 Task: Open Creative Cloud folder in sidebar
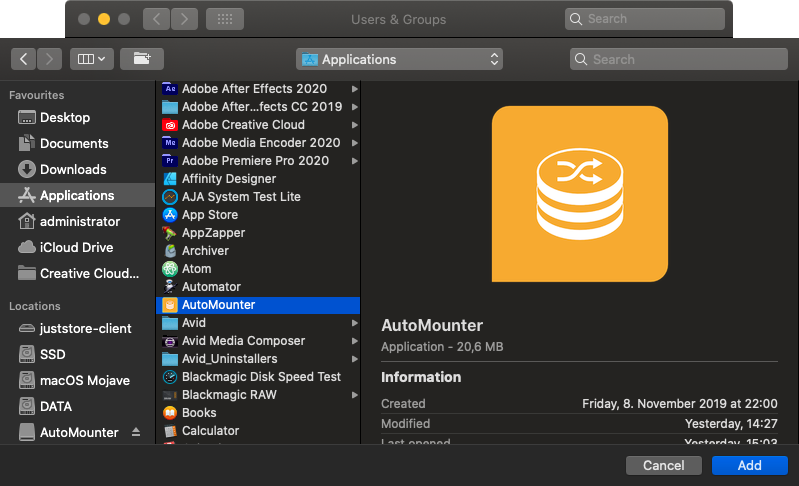(x=77, y=274)
